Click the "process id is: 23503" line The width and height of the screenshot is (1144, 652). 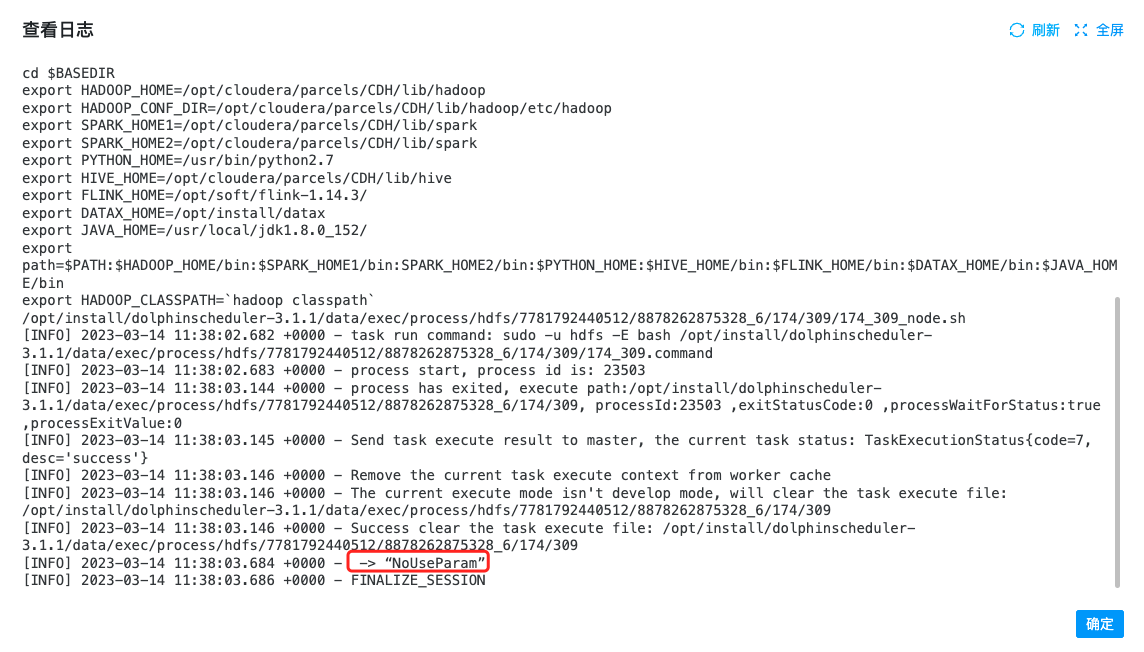(x=333, y=370)
